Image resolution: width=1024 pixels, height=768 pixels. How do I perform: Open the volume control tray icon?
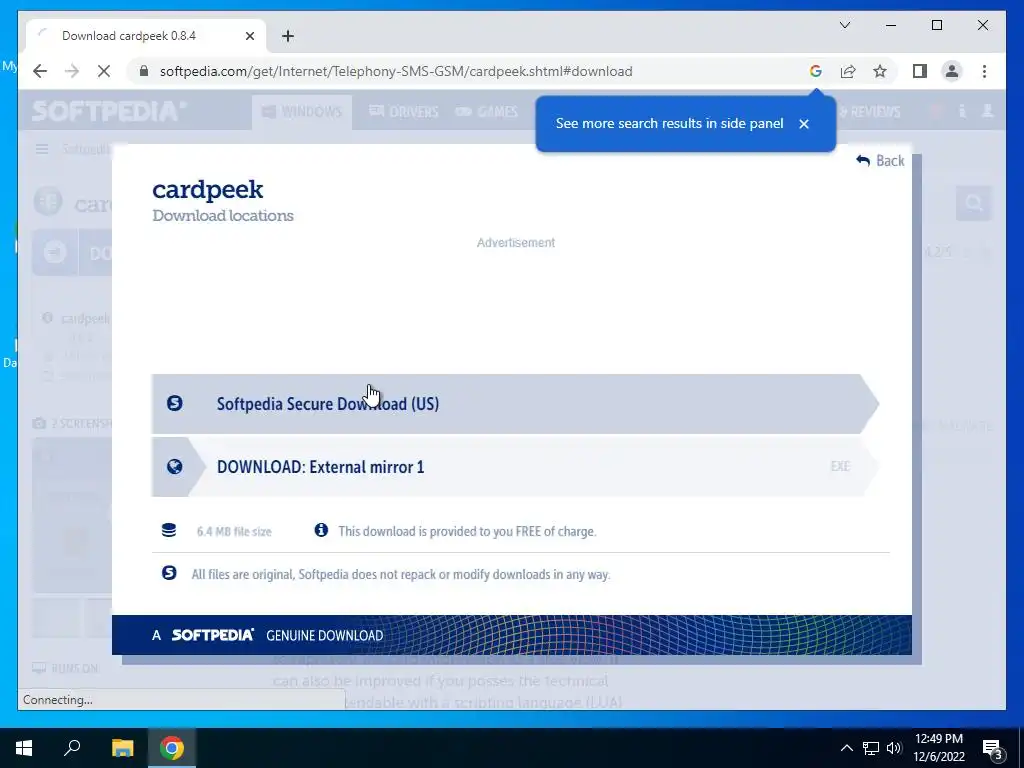coord(894,748)
